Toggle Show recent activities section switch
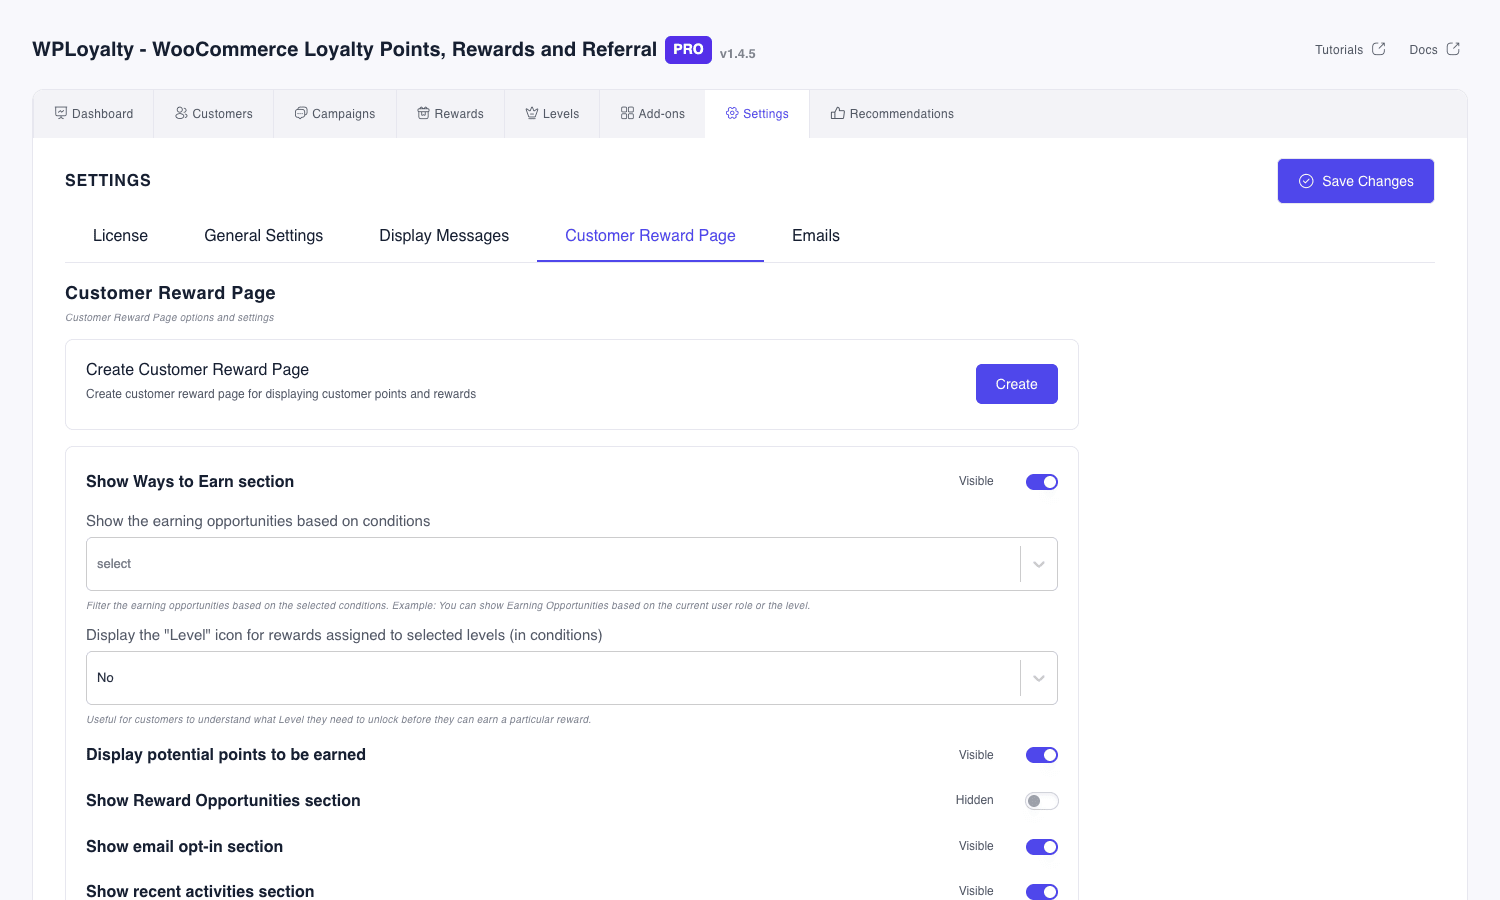 point(1042,891)
